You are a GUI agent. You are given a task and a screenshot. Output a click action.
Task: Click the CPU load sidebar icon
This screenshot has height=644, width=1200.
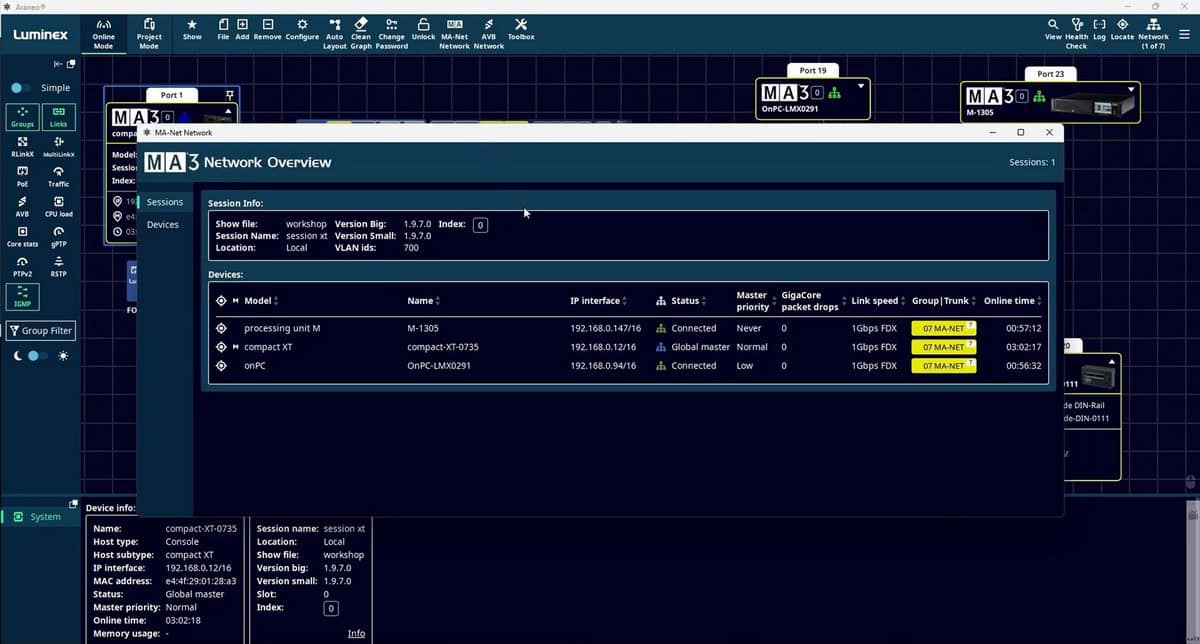[58, 207]
